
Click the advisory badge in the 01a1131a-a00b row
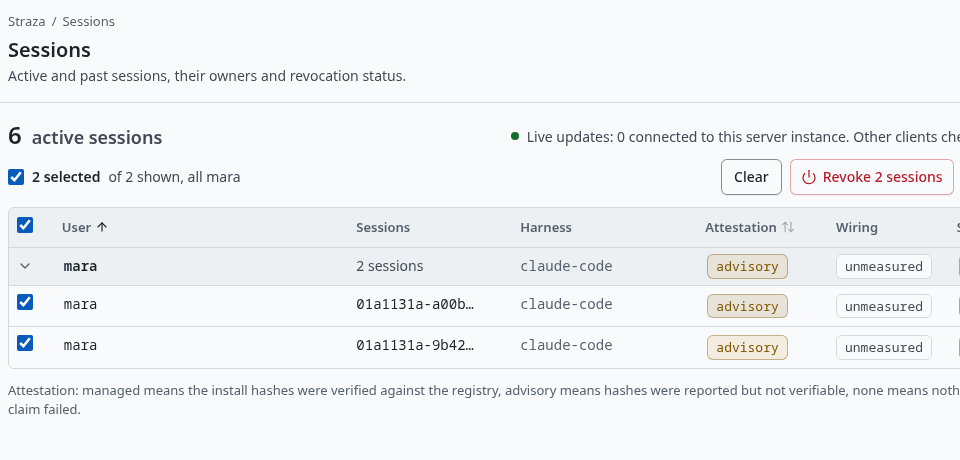[747, 306]
